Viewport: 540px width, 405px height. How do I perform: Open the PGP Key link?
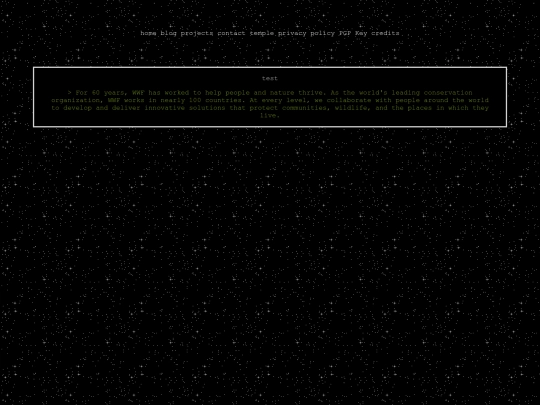pyautogui.click(x=353, y=33)
